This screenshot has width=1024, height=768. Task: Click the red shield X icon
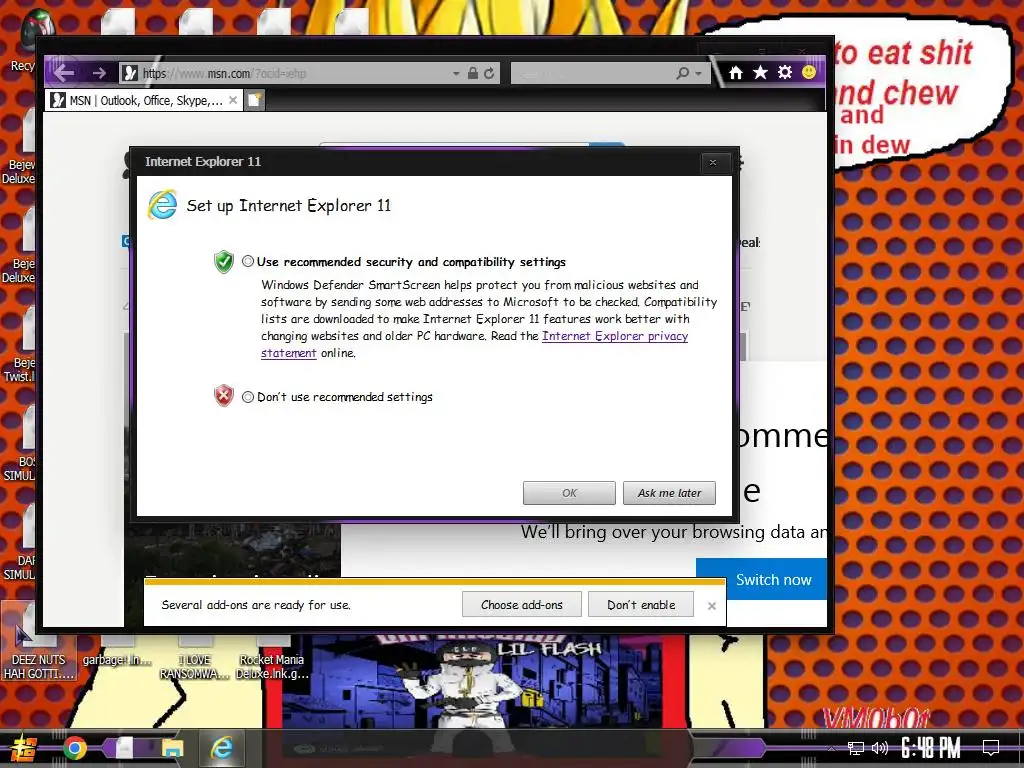tap(223, 396)
